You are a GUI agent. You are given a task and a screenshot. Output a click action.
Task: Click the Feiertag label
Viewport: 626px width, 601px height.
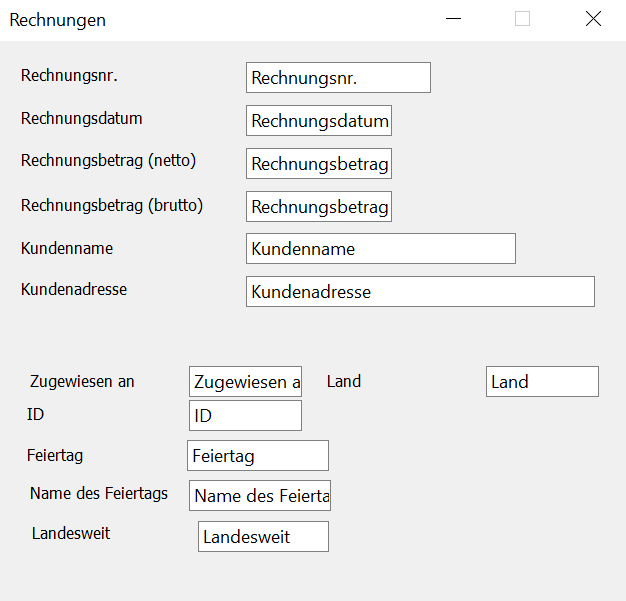(x=55, y=456)
